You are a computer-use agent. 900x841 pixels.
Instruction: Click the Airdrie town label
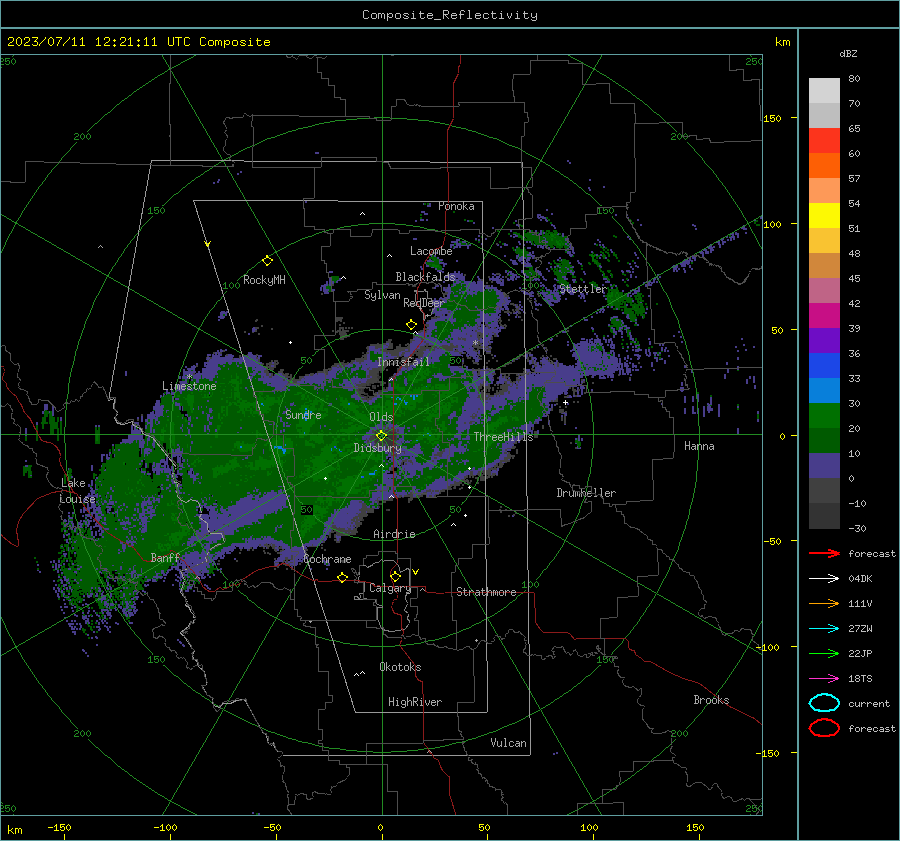394,534
